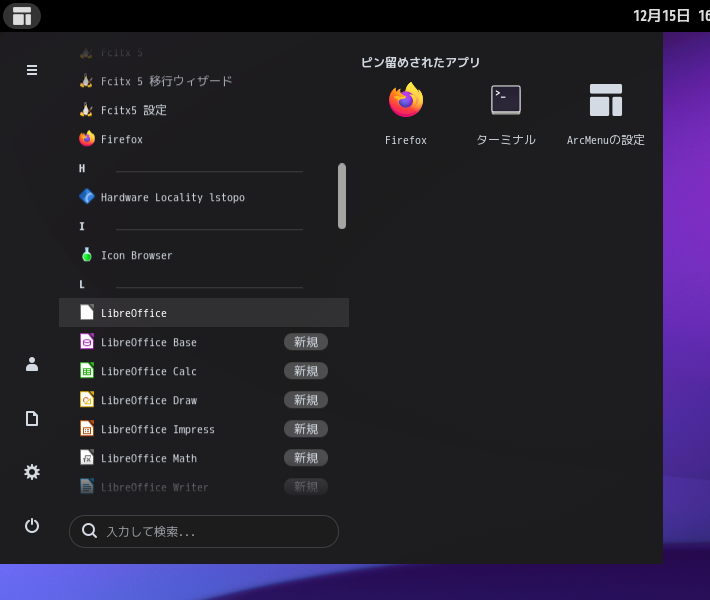Click the 'H' section letter header
The width and height of the screenshot is (710, 600).
point(82,168)
